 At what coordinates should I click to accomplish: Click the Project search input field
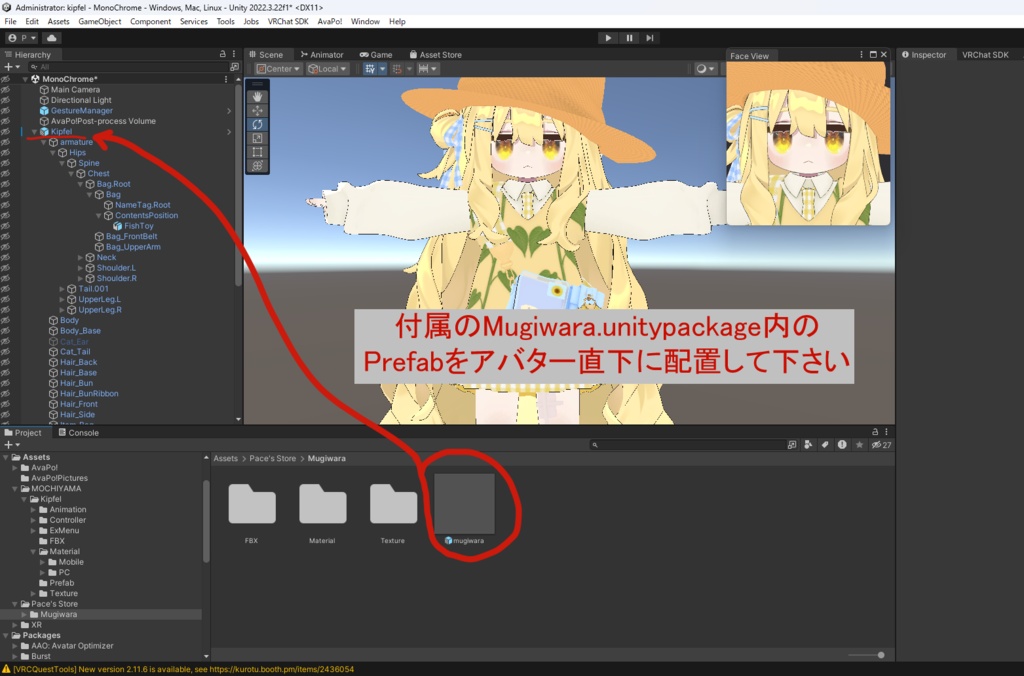click(x=688, y=445)
